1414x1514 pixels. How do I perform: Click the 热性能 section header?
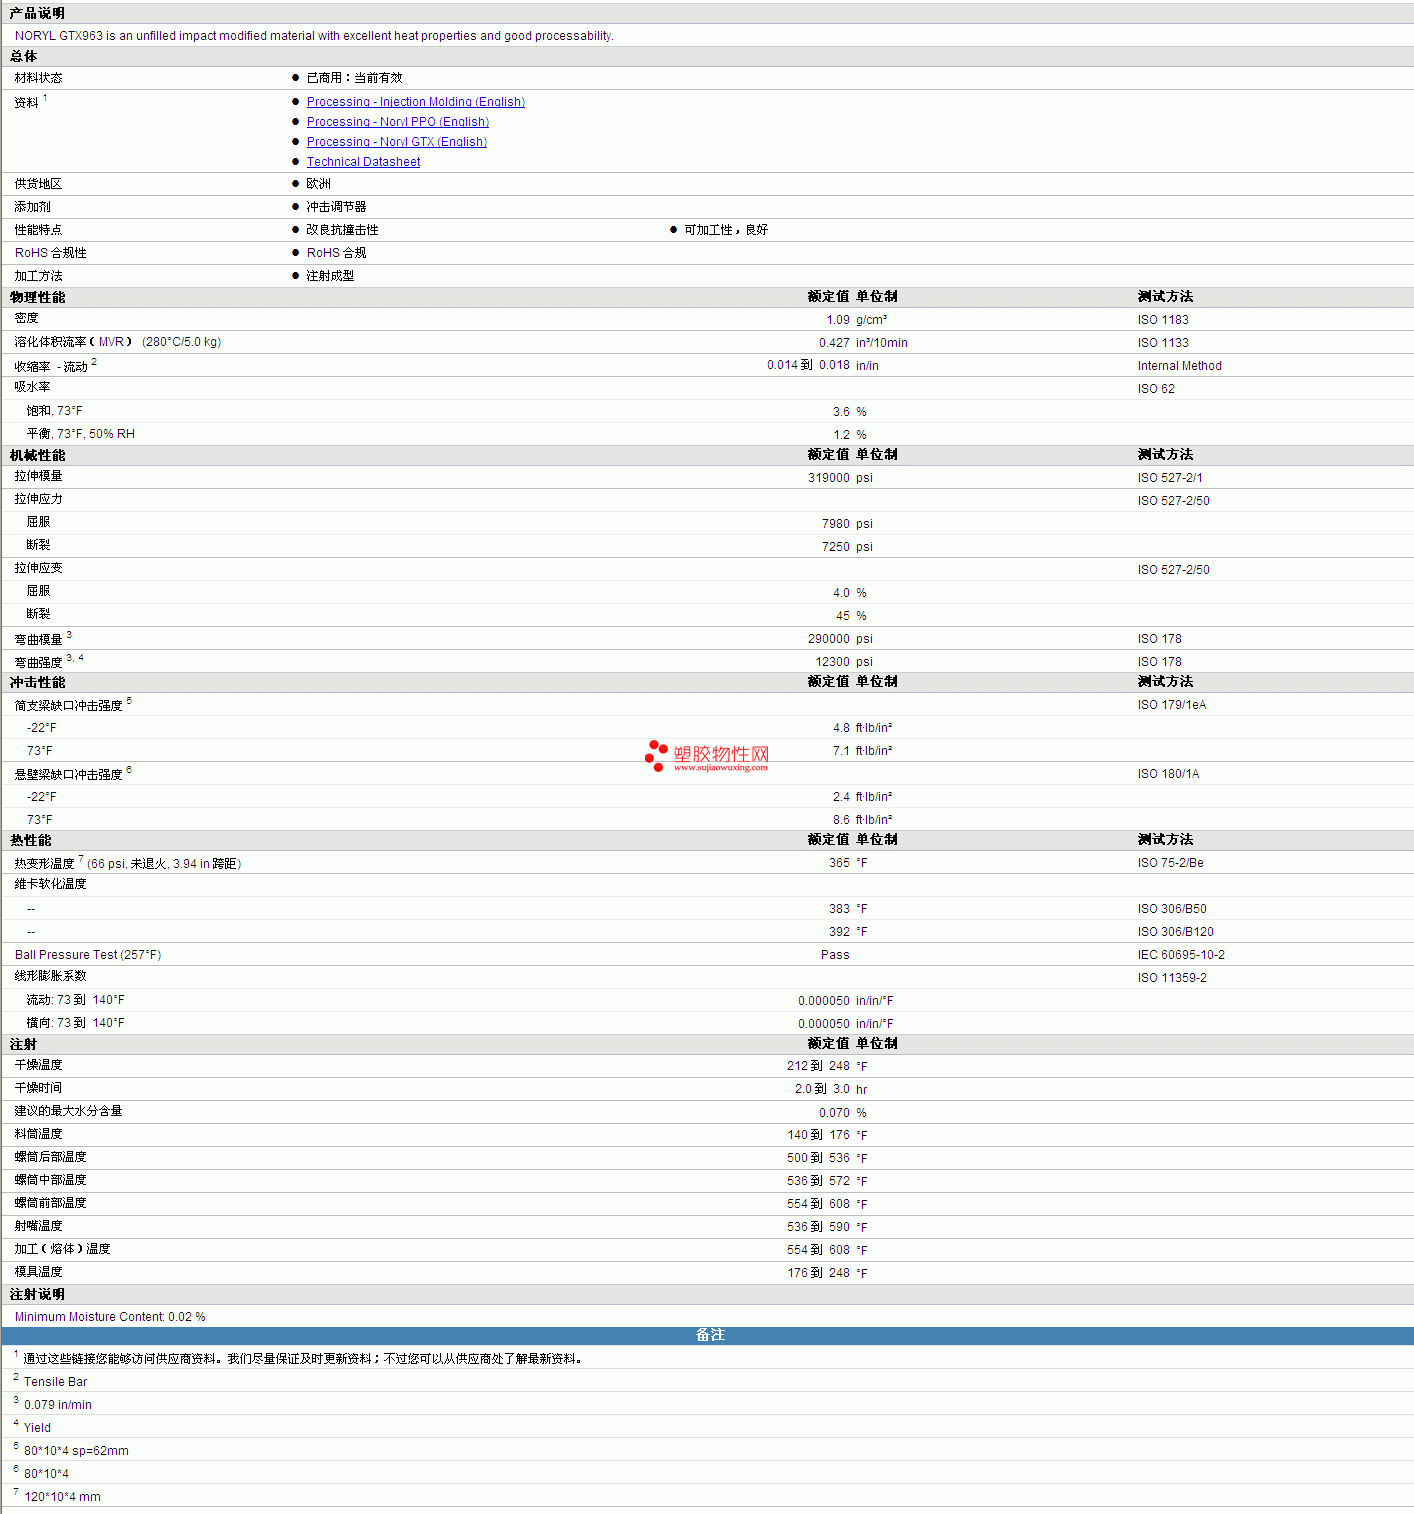tap(31, 840)
